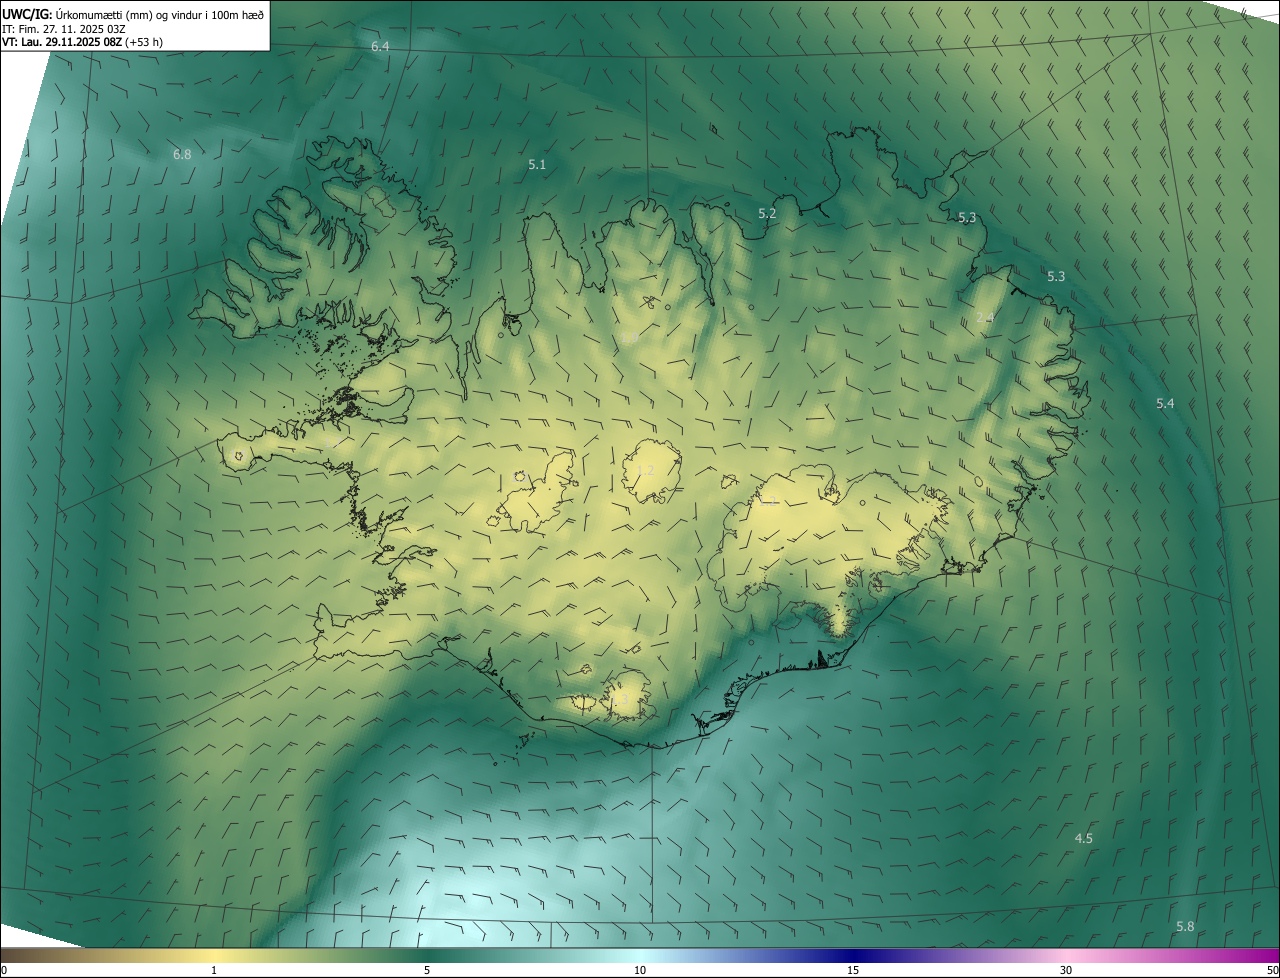This screenshot has height=978, width=1280.
Task: Select the 15 tick on color scale
Action: point(853,970)
